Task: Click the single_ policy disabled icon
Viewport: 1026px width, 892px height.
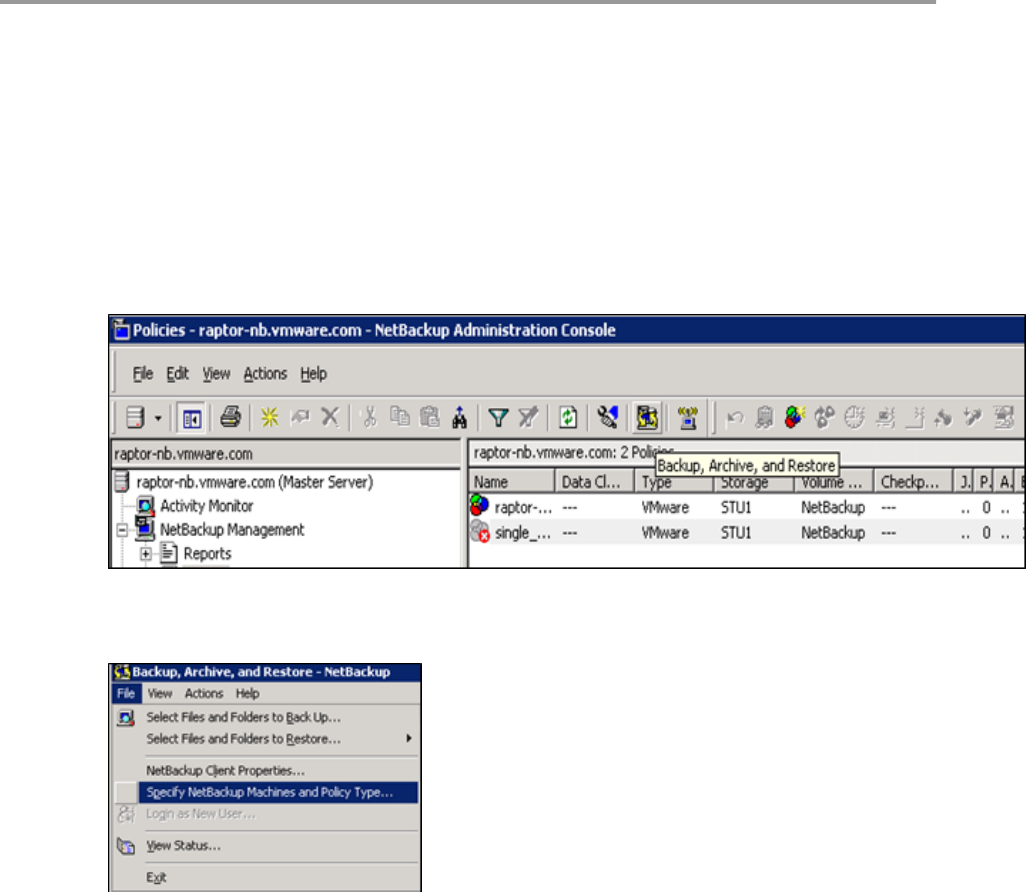Action: coord(480,531)
